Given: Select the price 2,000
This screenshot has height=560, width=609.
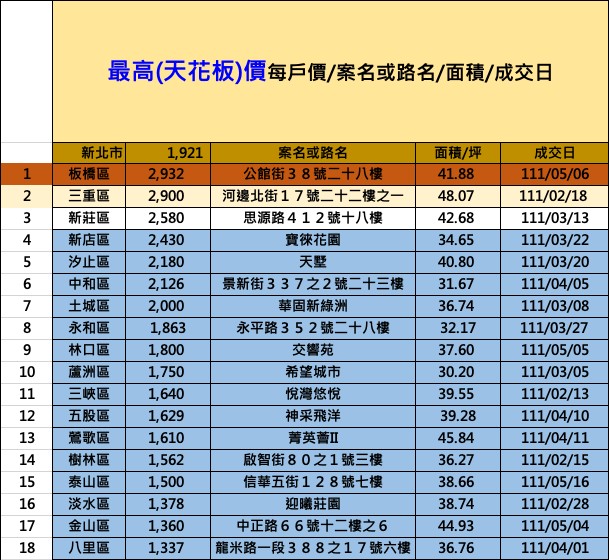Looking at the screenshot, I should tap(168, 306).
